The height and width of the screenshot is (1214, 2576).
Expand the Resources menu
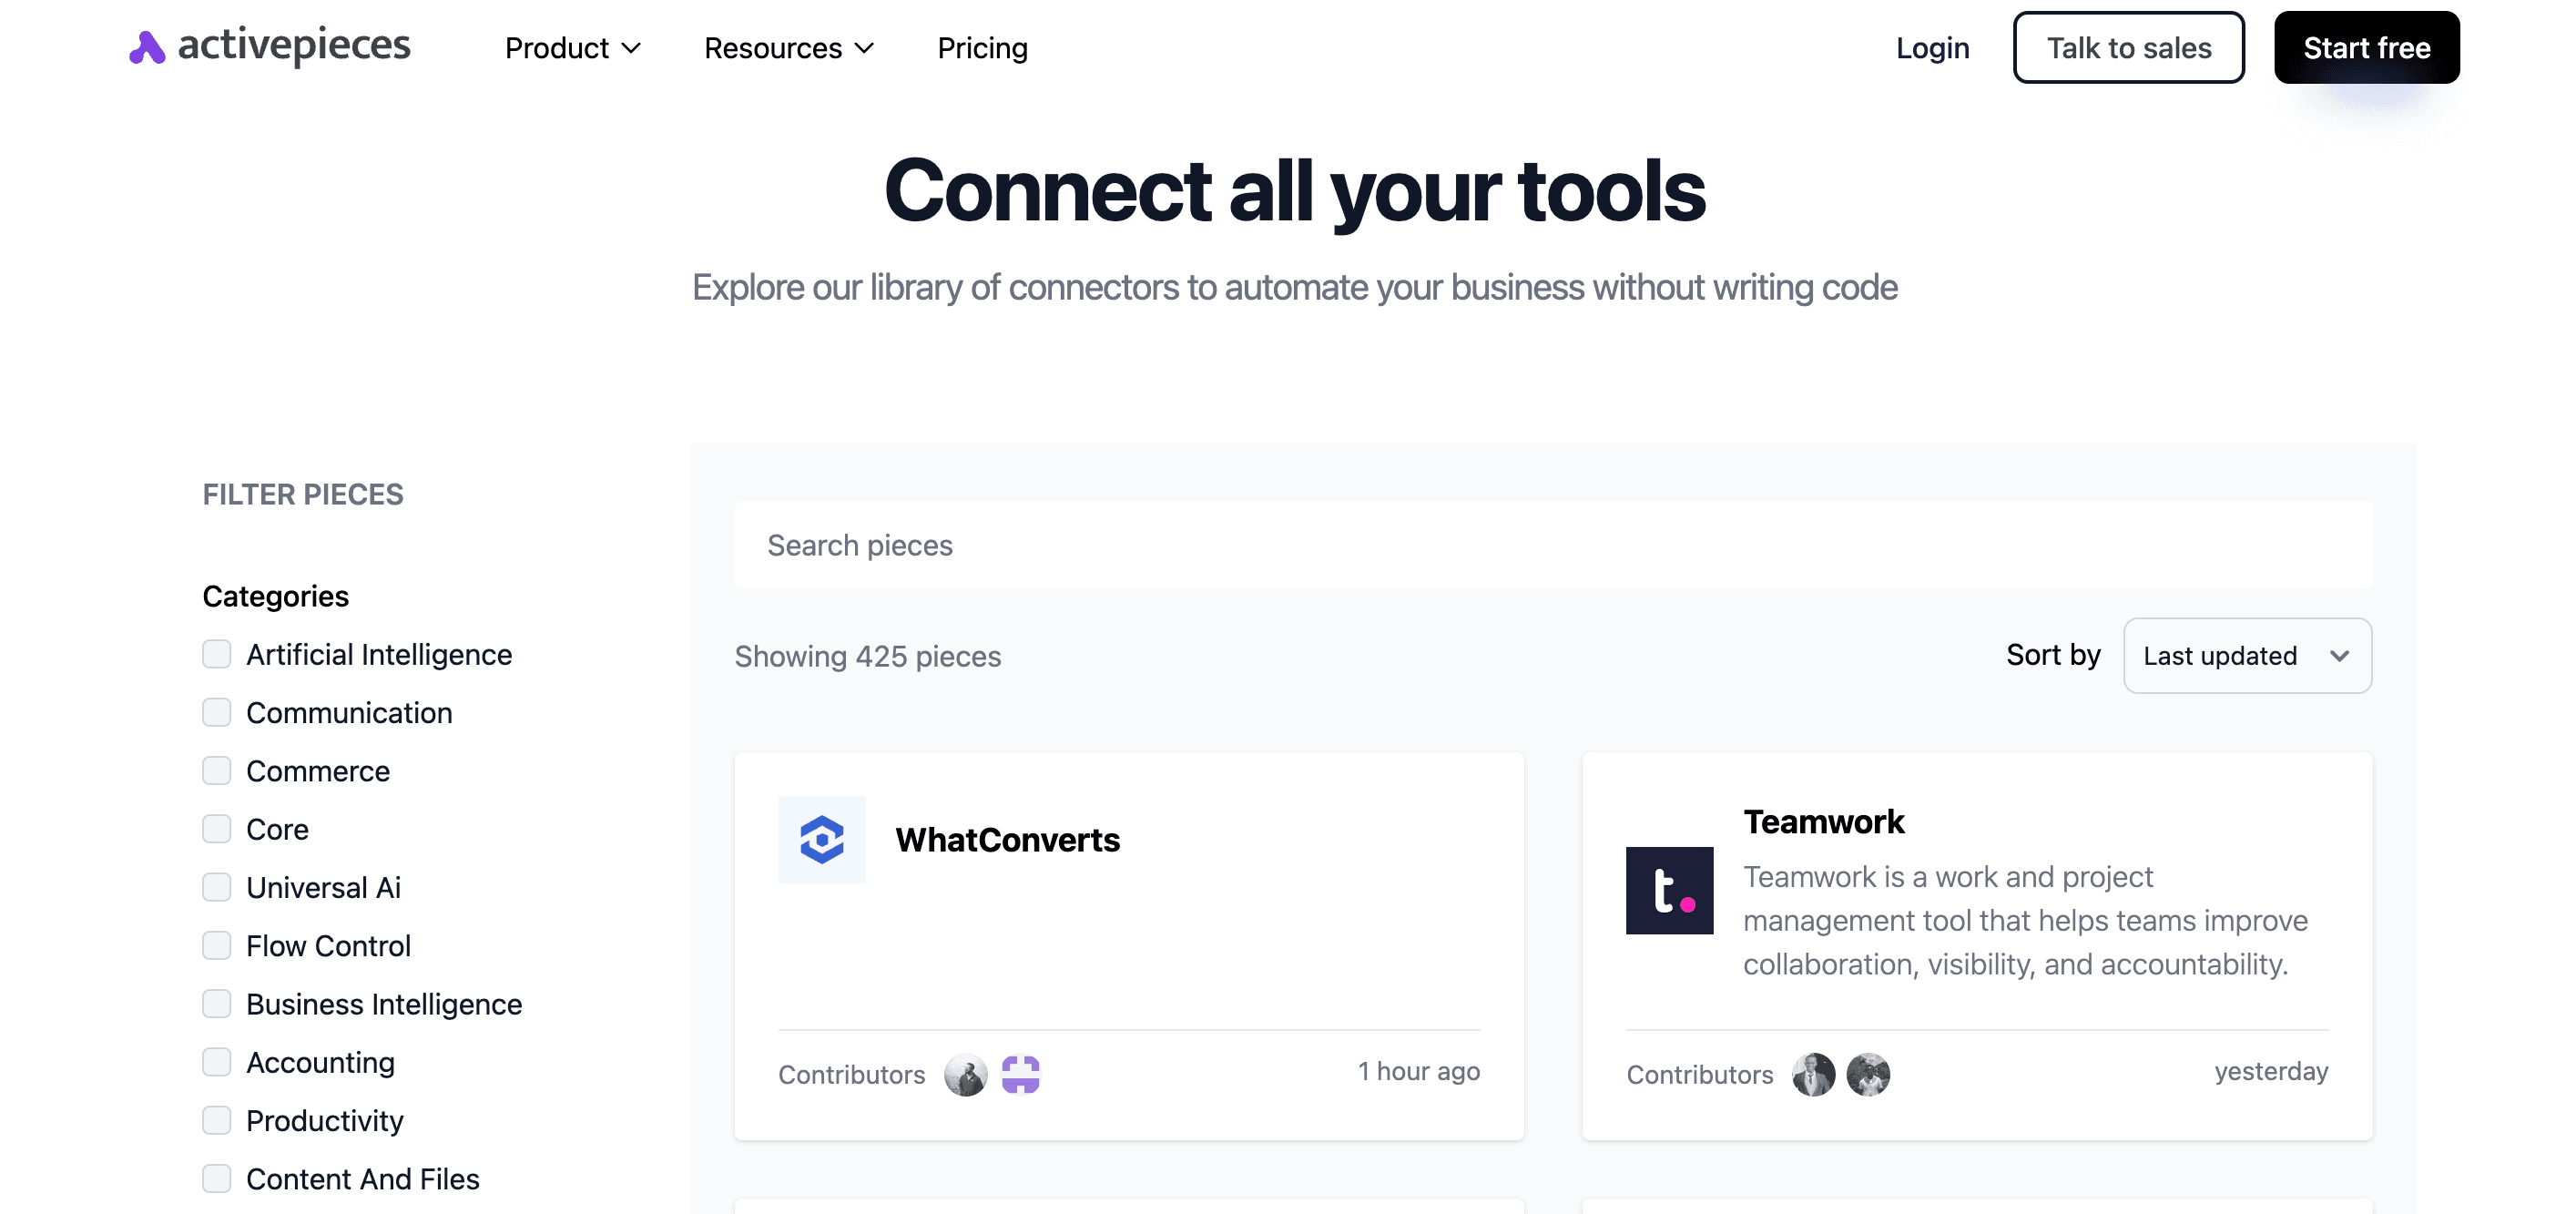pos(789,48)
